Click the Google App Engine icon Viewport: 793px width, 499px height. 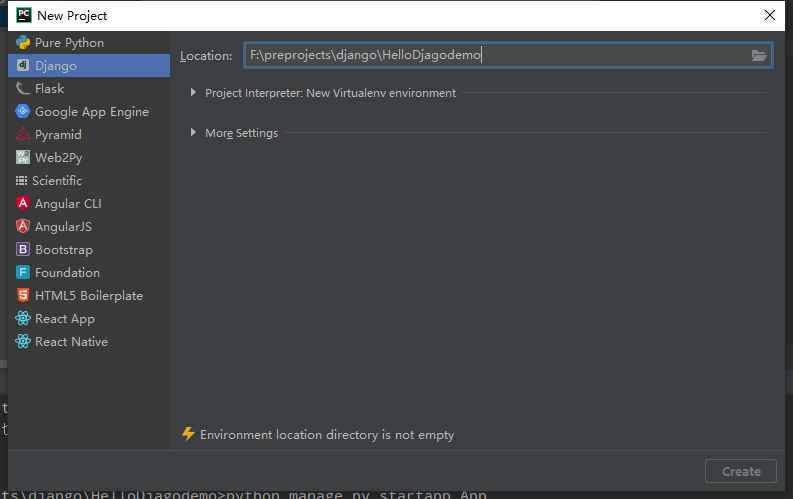coord(23,111)
